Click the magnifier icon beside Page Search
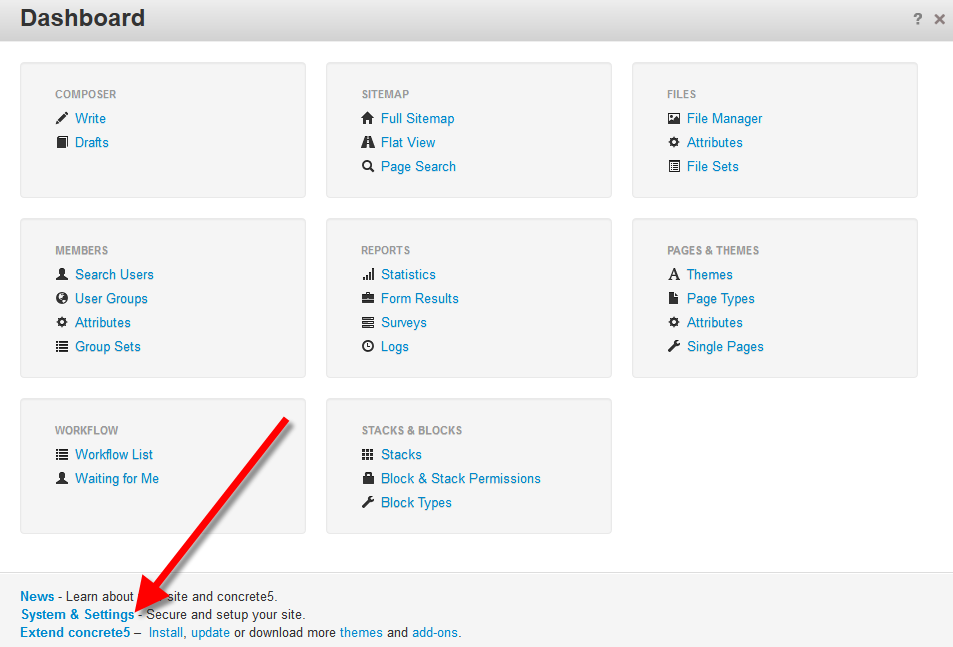Screen dimensions: 953x647 tap(368, 166)
